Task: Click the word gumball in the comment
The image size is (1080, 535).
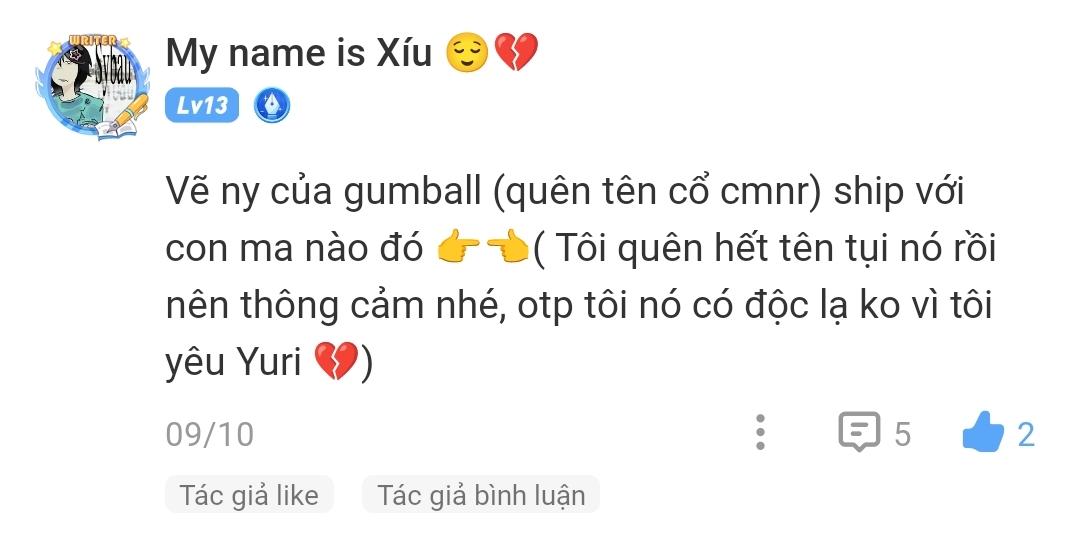Action: point(413,193)
